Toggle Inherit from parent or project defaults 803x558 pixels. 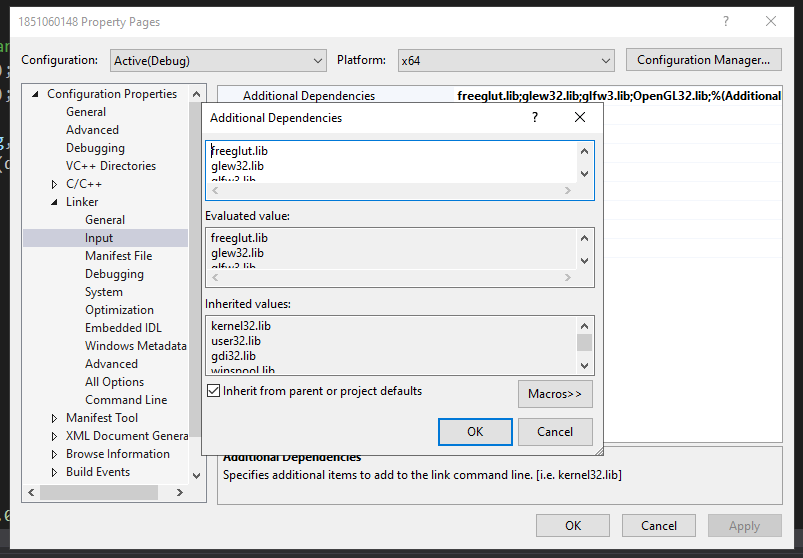click(213, 391)
